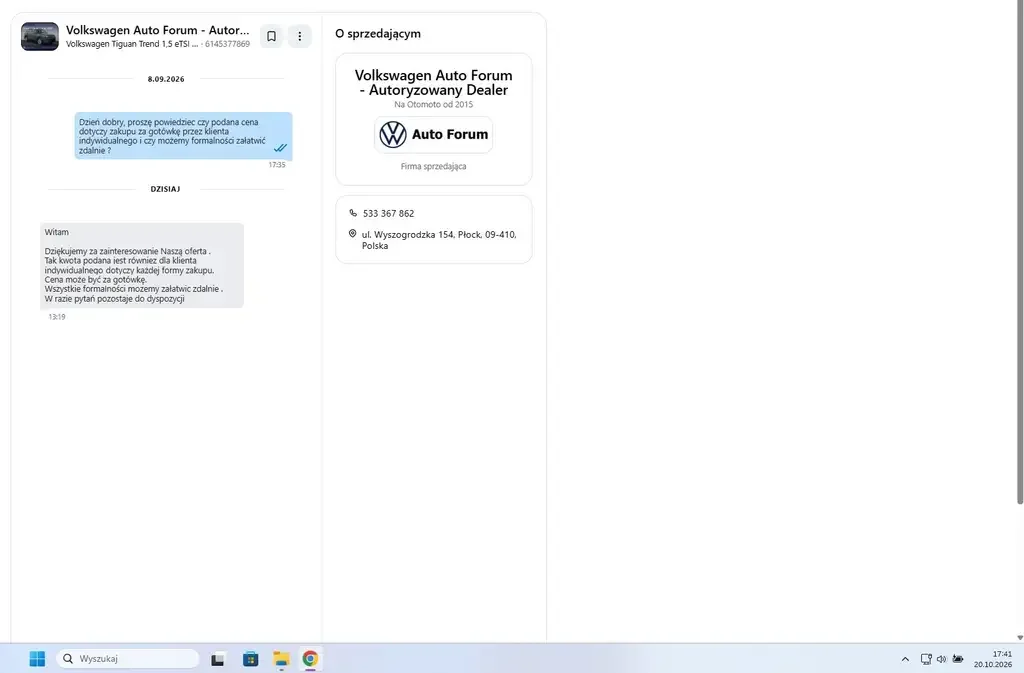
Task: Click the address ul. Wyszogrodzka 154, Płock
Action: (x=439, y=240)
